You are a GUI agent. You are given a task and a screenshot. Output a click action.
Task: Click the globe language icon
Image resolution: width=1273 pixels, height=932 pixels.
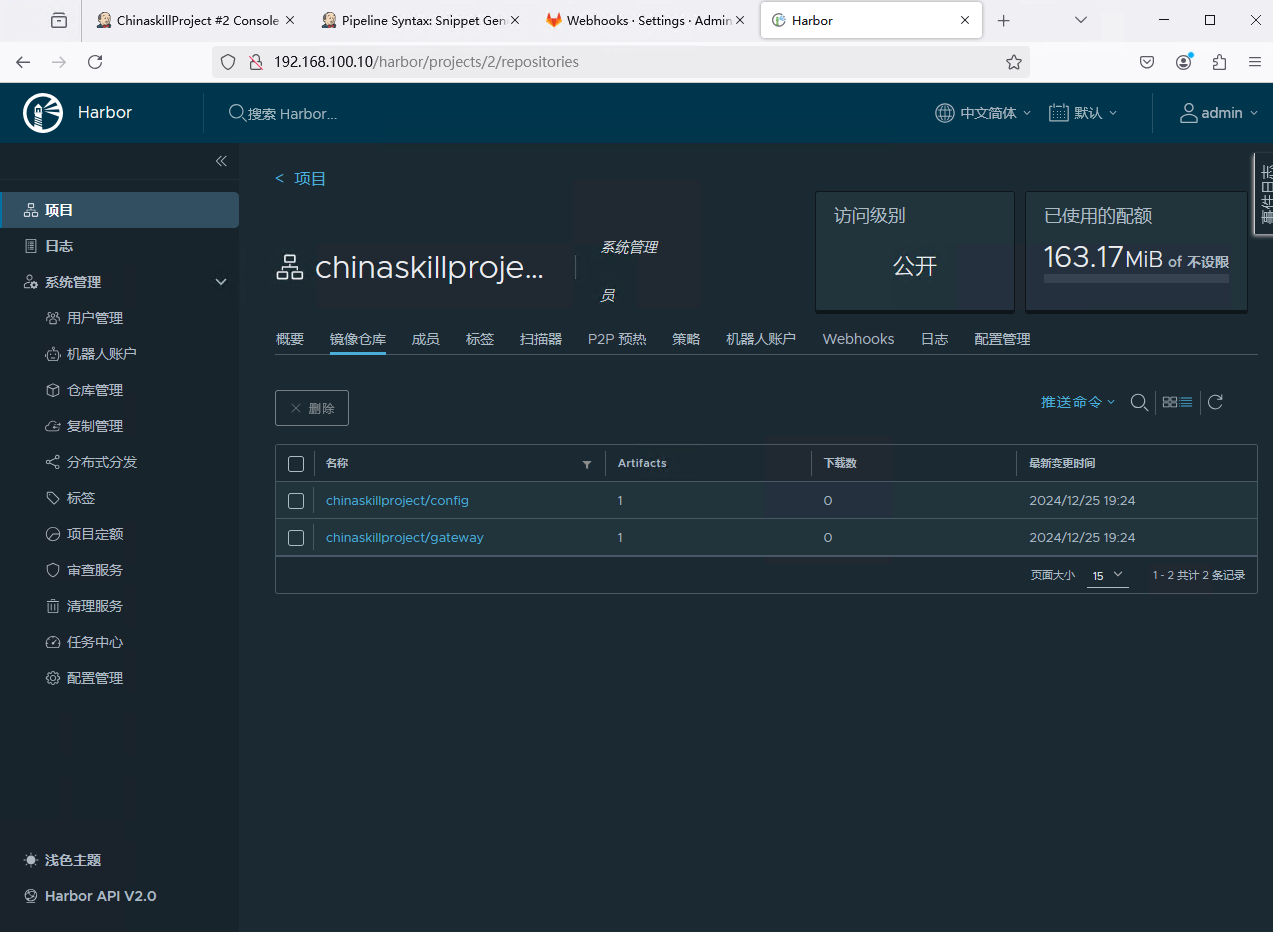(x=944, y=113)
